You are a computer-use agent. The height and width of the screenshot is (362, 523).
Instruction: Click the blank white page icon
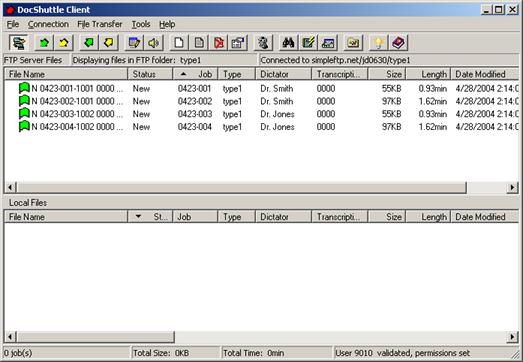point(179,43)
